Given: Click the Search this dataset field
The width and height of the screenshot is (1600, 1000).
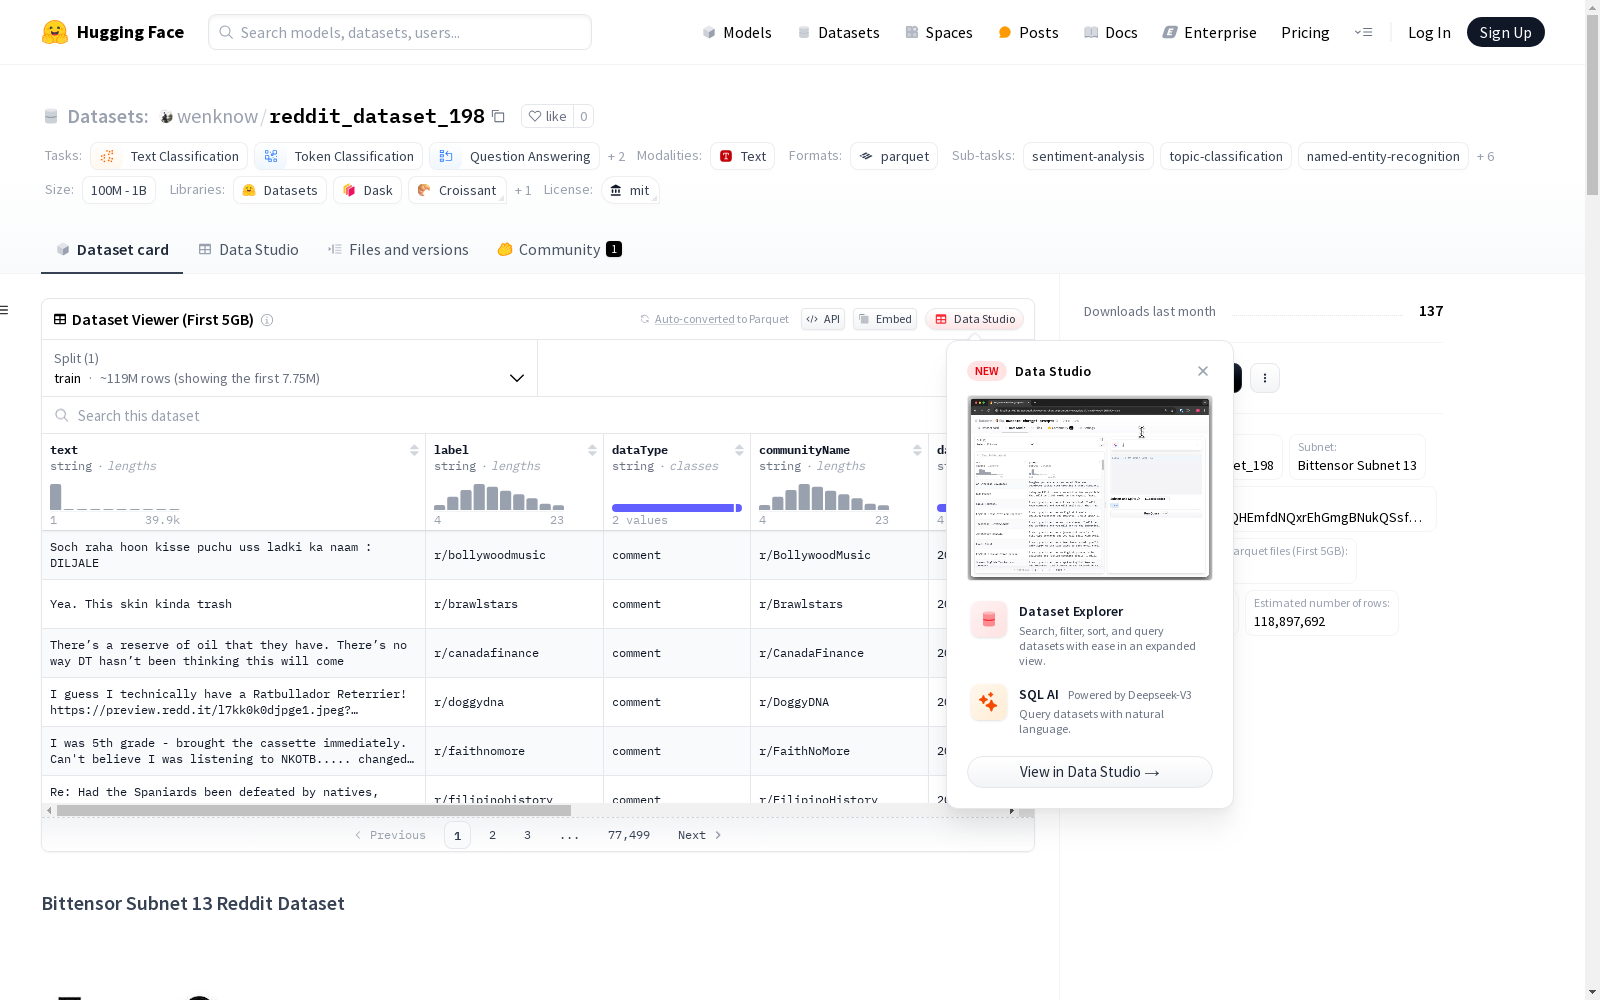Looking at the screenshot, I should (x=494, y=416).
